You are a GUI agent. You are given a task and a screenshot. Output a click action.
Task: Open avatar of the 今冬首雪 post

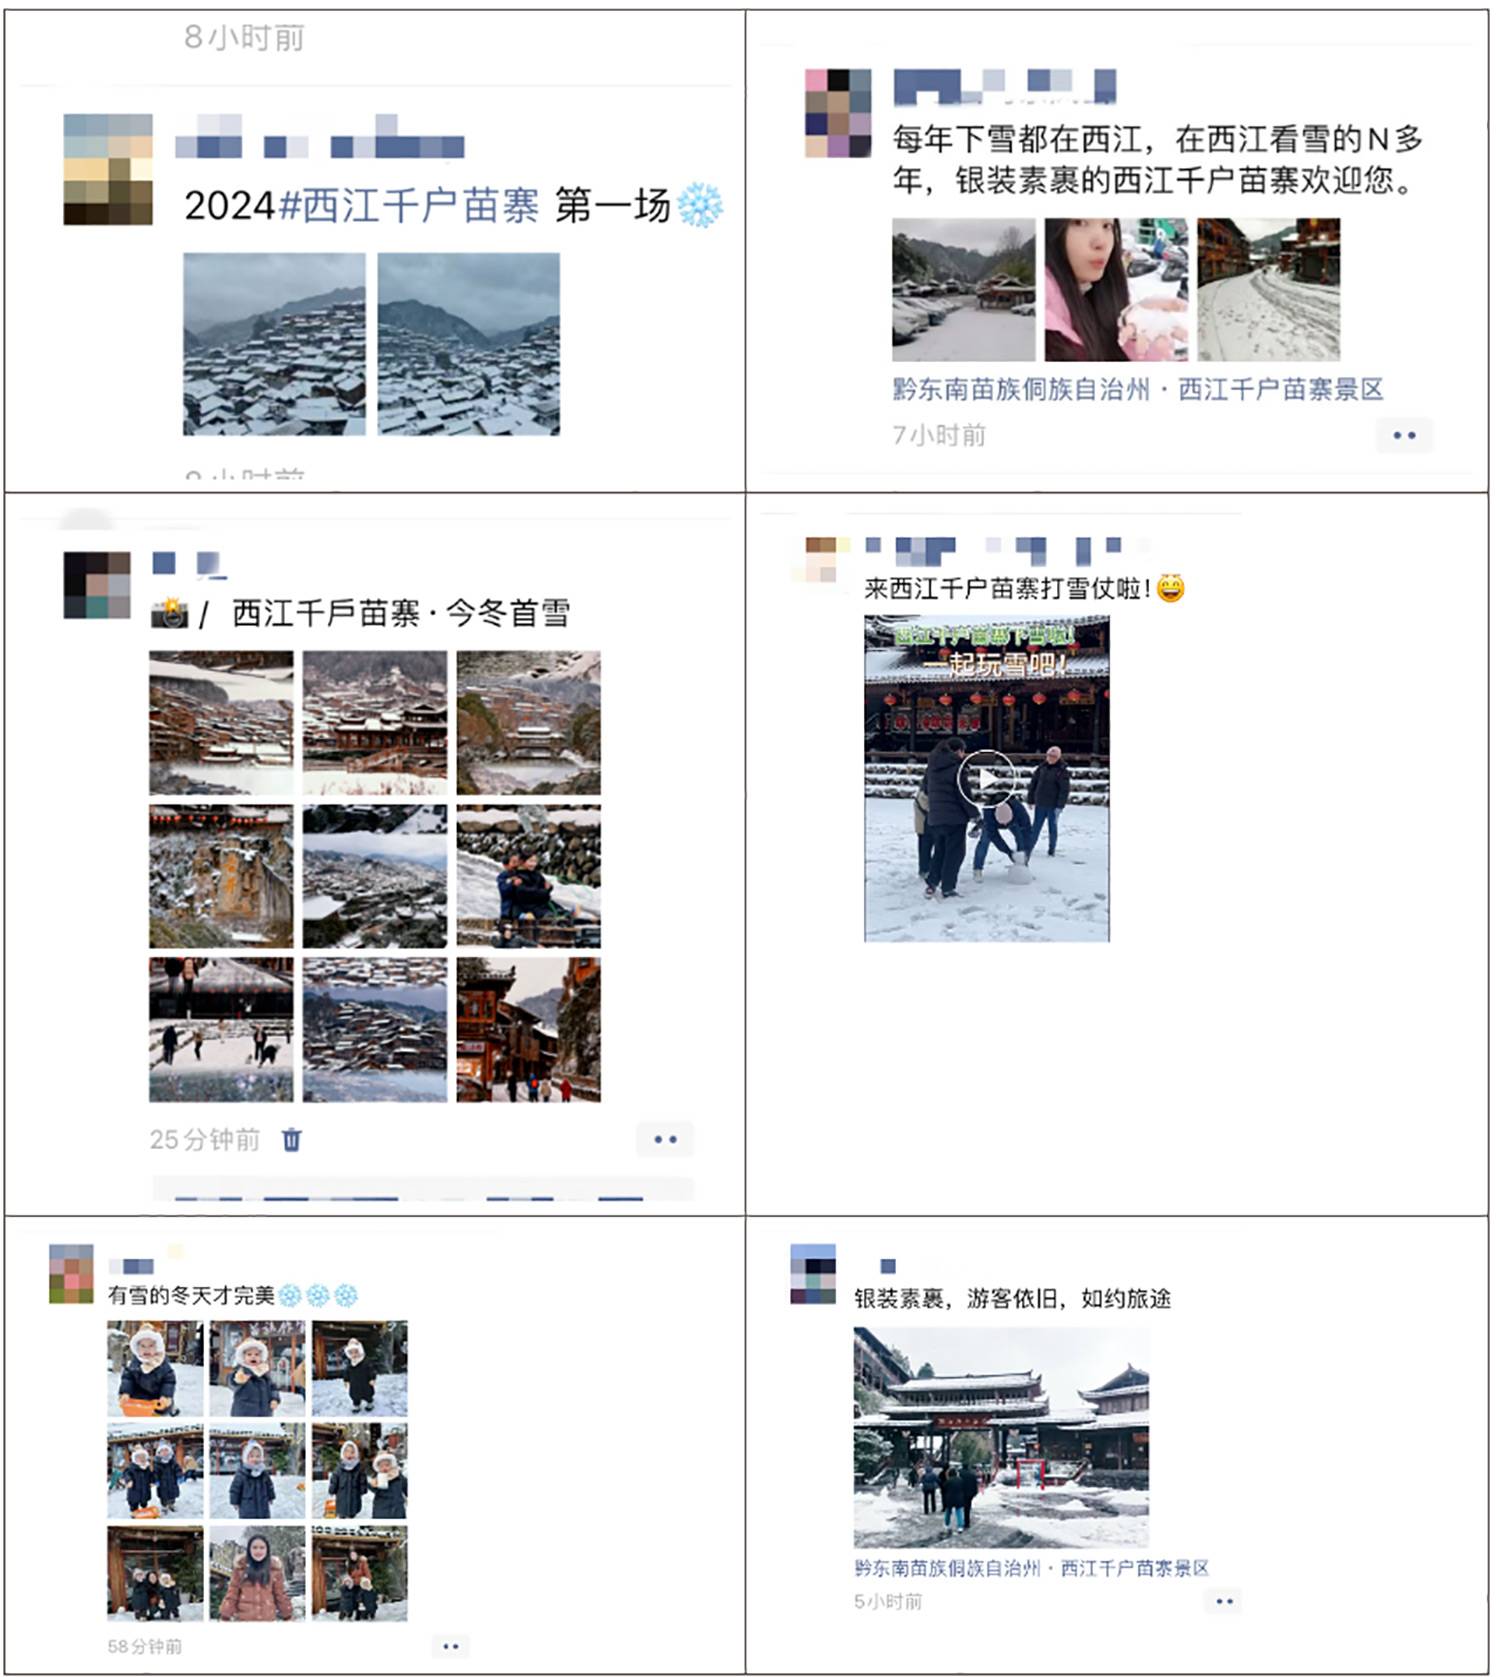(x=97, y=585)
